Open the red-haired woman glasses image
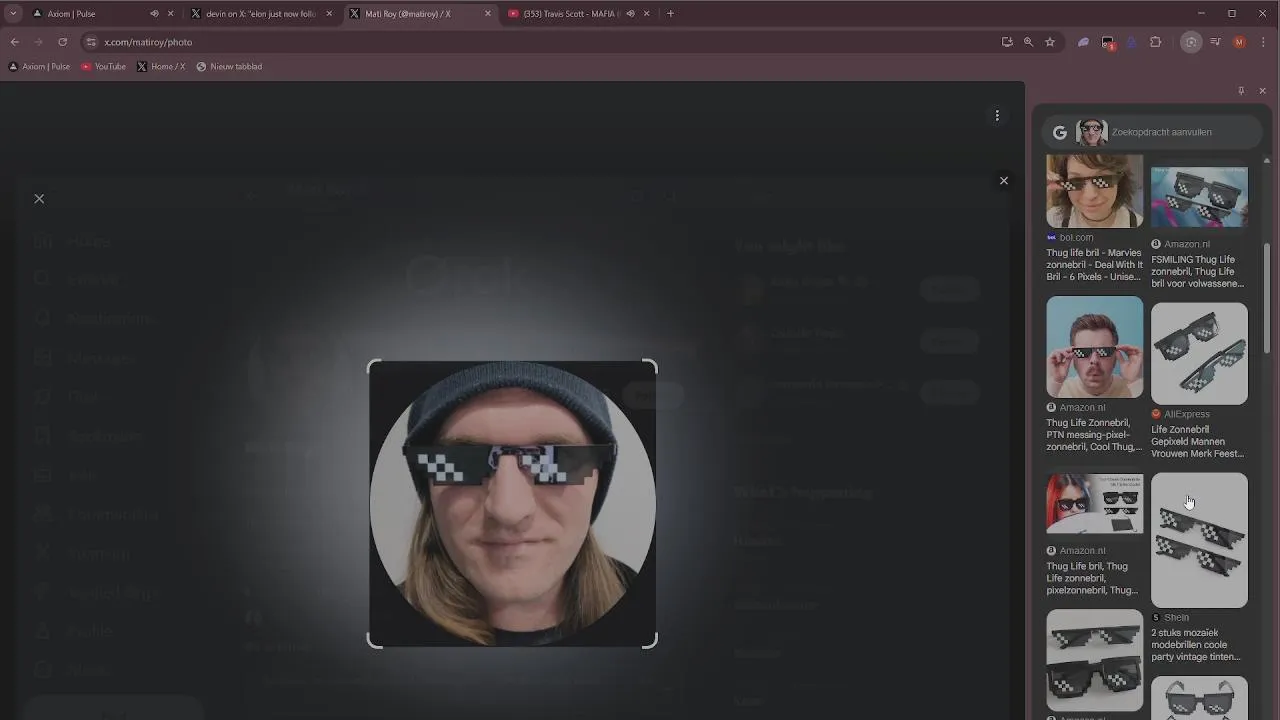1280x720 pixels. click(x=1095, y=504)
